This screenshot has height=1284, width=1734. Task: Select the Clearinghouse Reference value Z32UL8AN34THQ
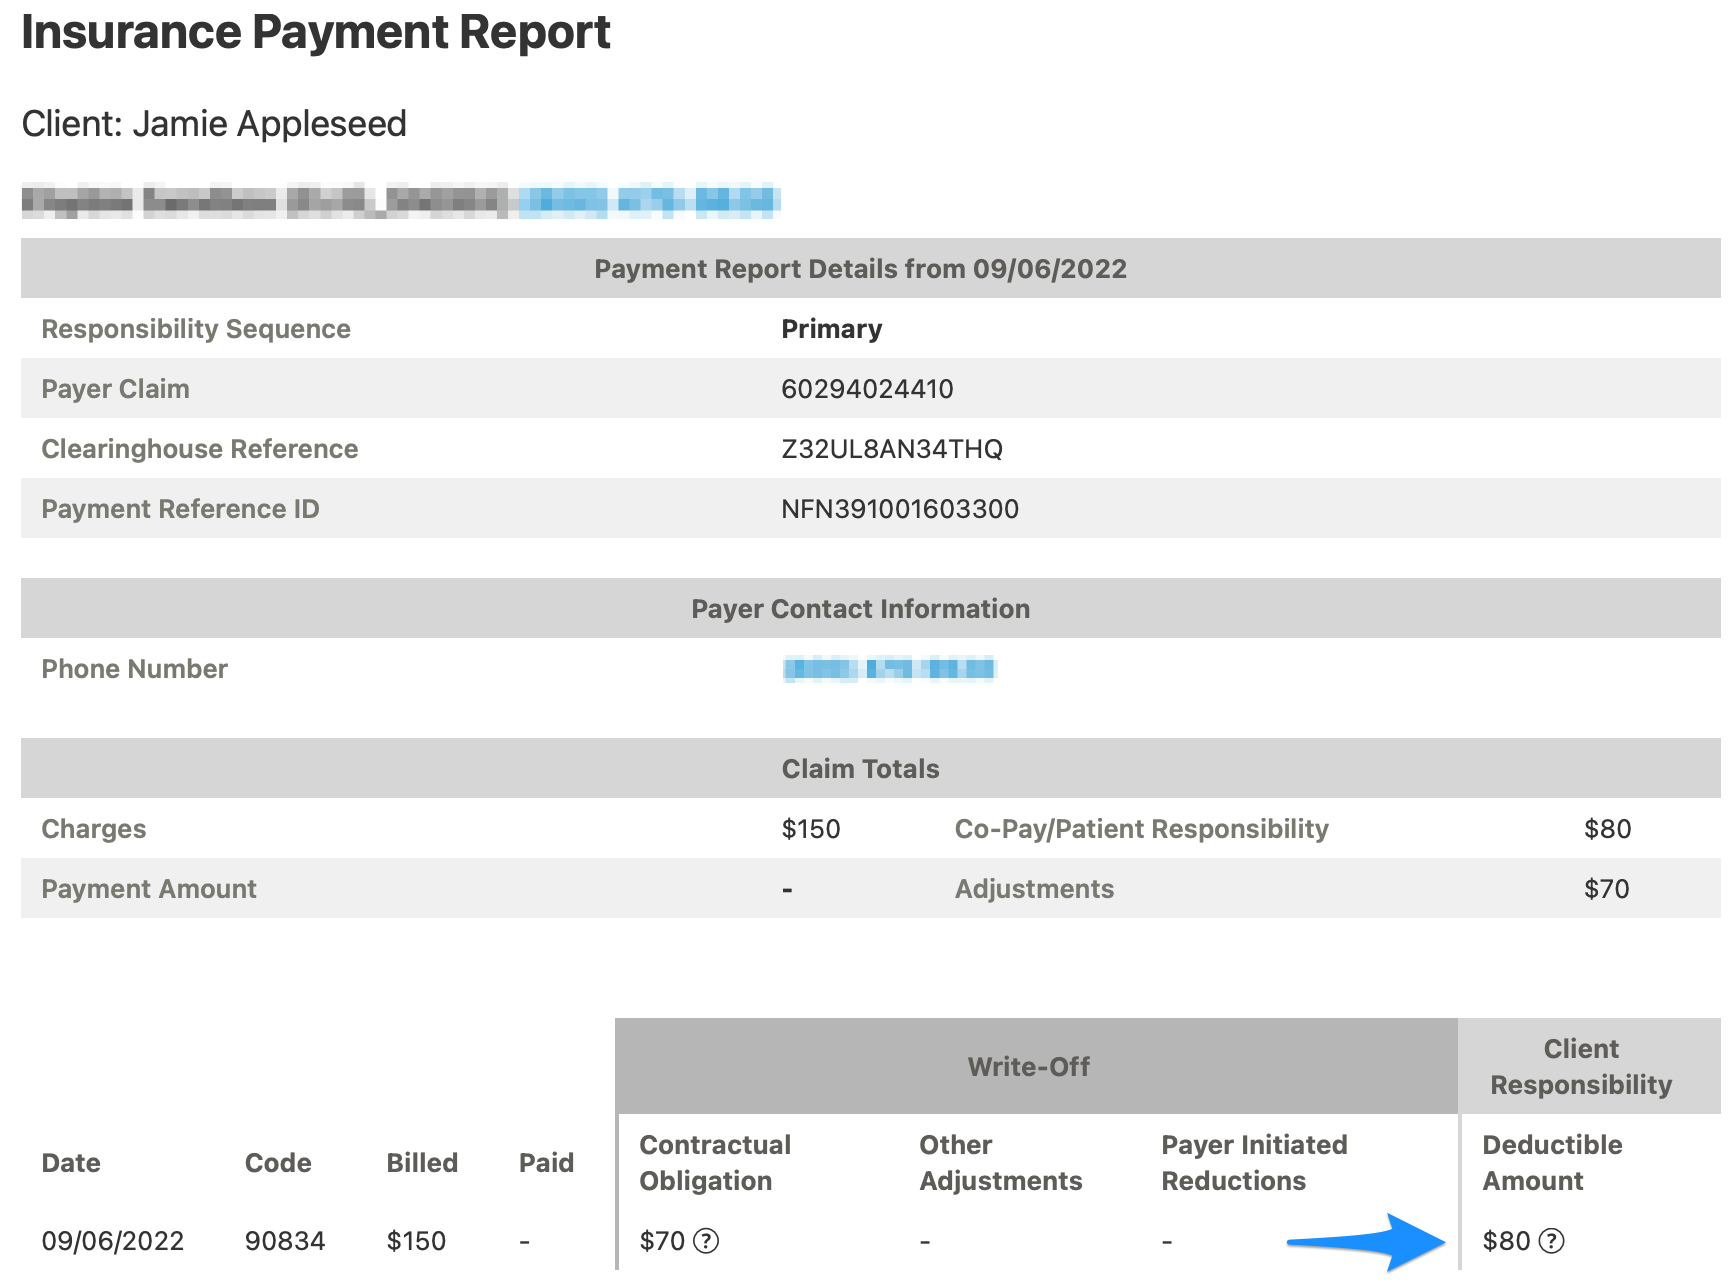(891, 449)
